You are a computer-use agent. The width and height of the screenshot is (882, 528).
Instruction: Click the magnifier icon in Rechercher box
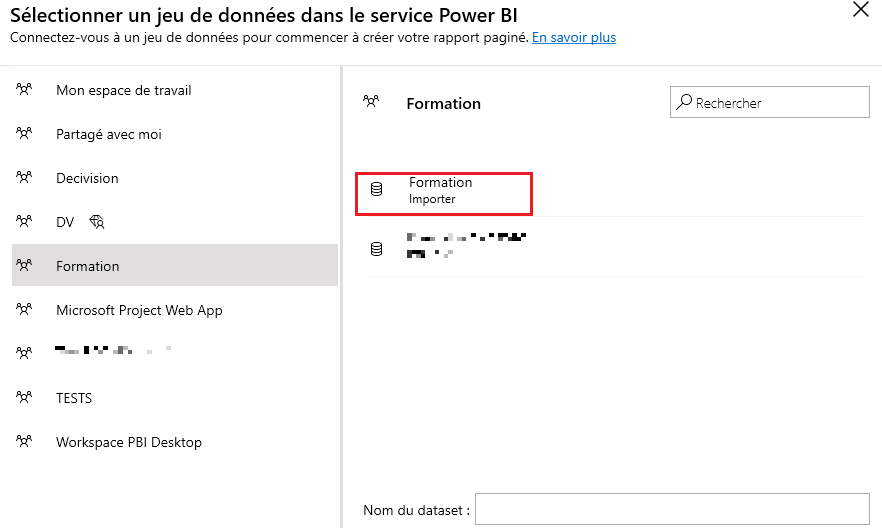point(684,102)
